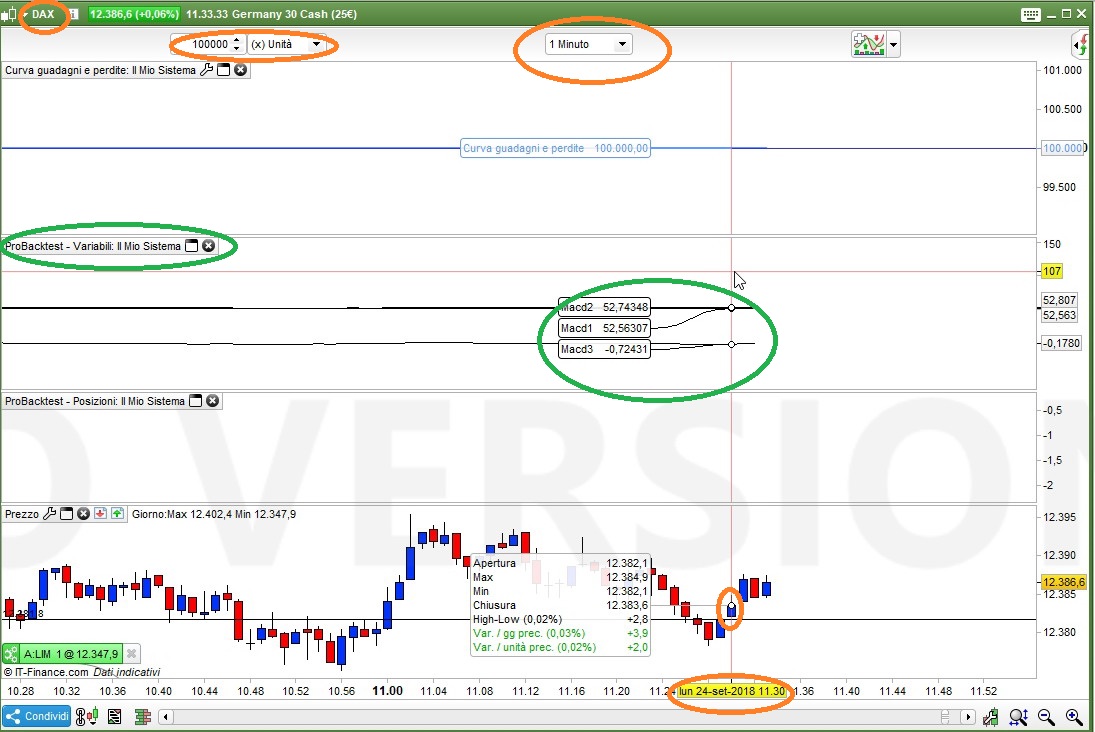Open wrench settings for Curva guadagni e perdite
1095x732 pixels.
coord(207,70)
